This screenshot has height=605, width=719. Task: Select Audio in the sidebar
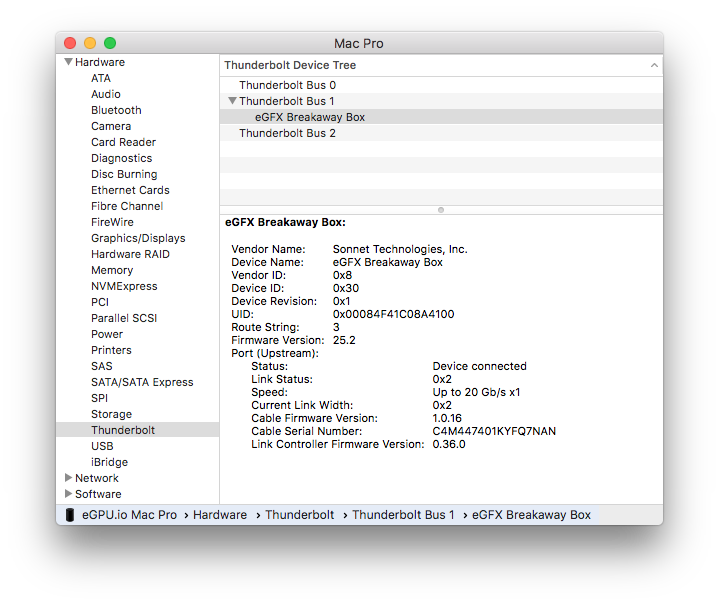tap(106, 94)
